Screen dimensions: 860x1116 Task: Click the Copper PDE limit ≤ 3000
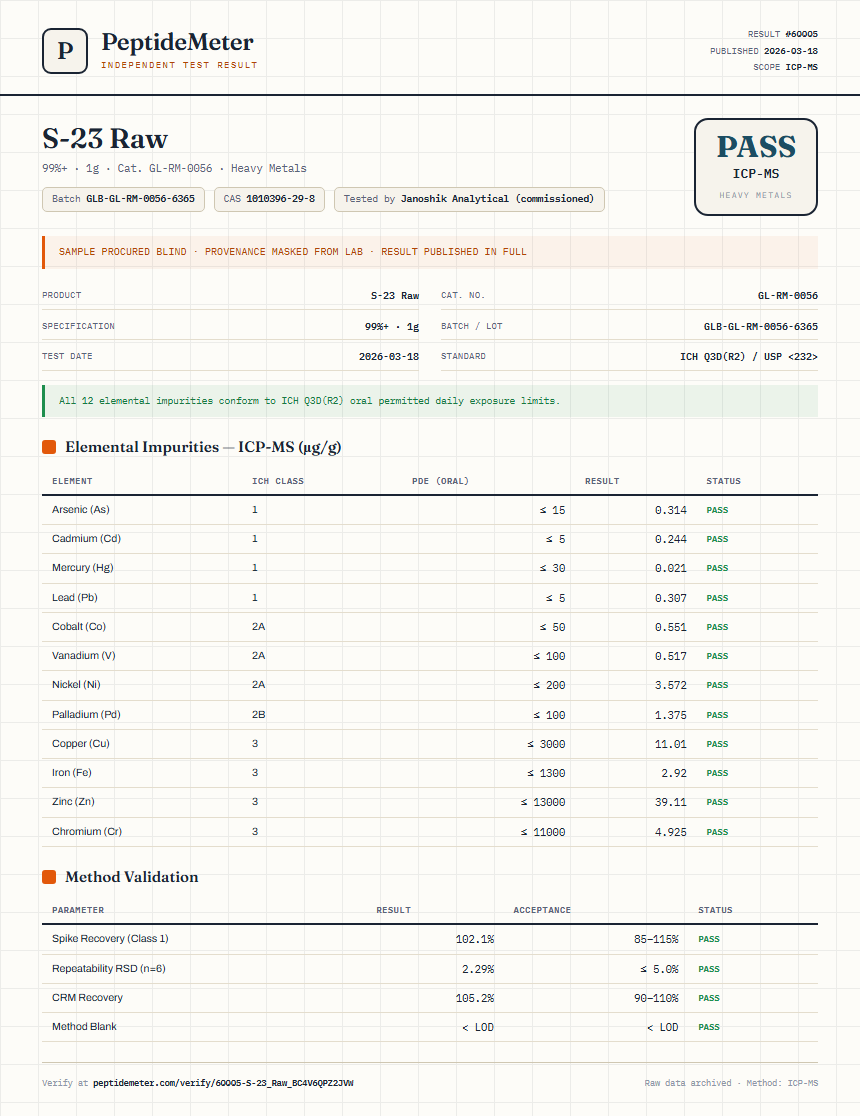(x=546, y=744)
